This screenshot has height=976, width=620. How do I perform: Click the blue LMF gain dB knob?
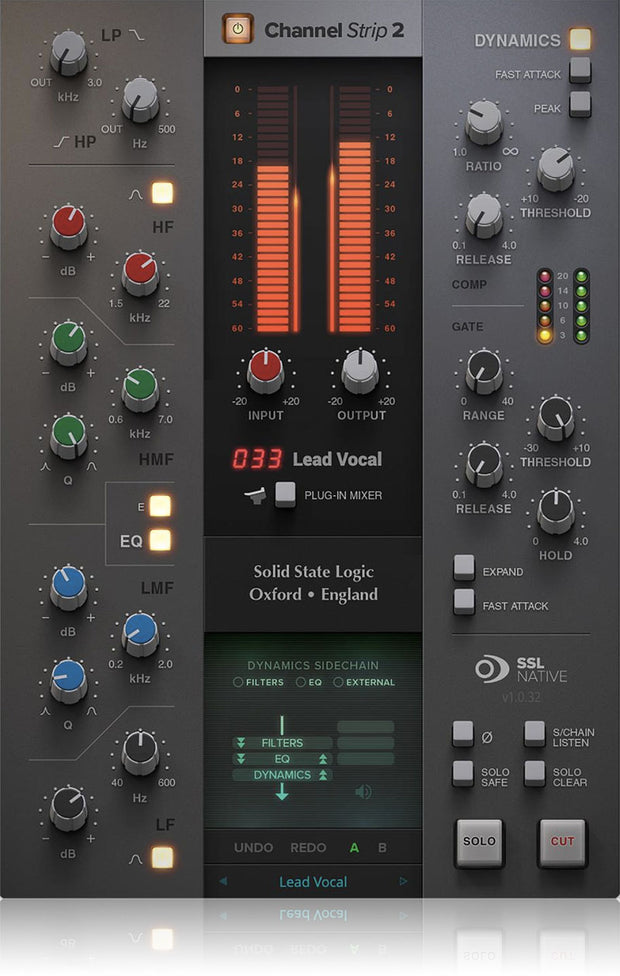coord(68,586)
